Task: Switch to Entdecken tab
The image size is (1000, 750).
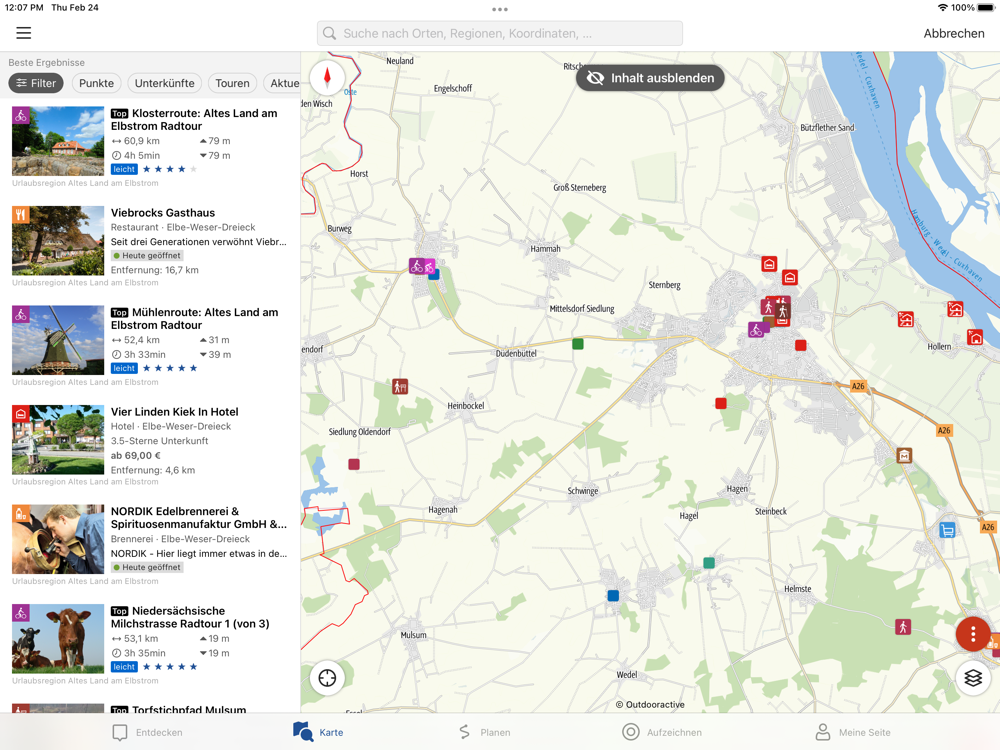Action: point(147,732)
